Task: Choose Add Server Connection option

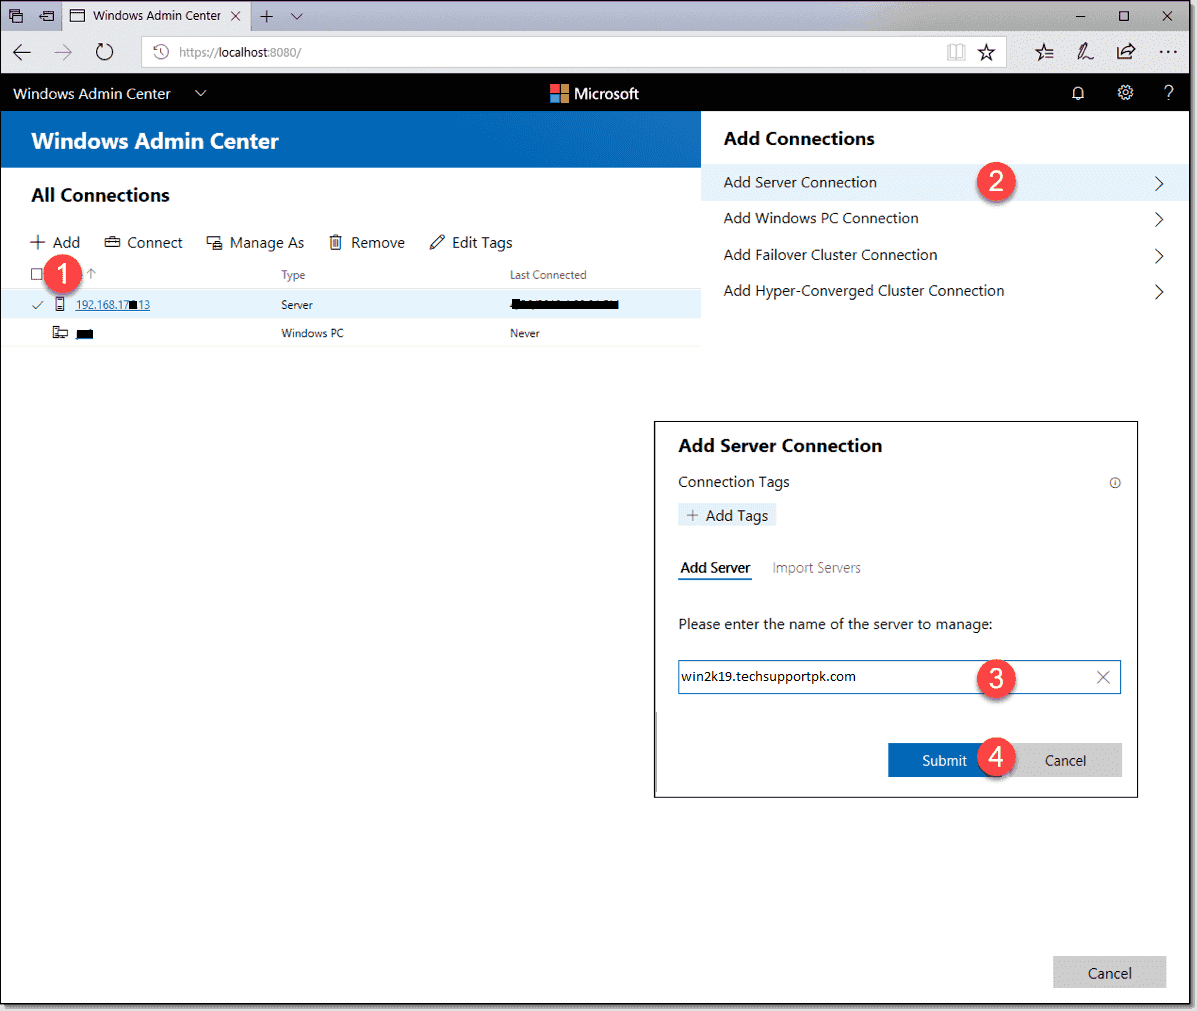Action: pos(945,182)
